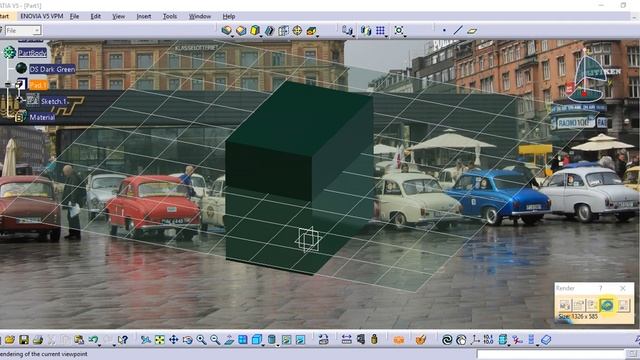This screenshot has width=640, height=360.
Task: Click the Paste icon
Action: coord(79,340)
